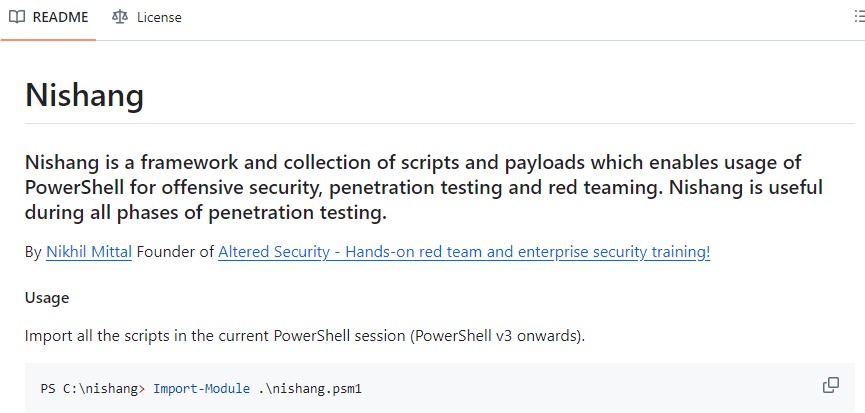
Task: Click the Nishang main heading
Action: click(85, 95)
